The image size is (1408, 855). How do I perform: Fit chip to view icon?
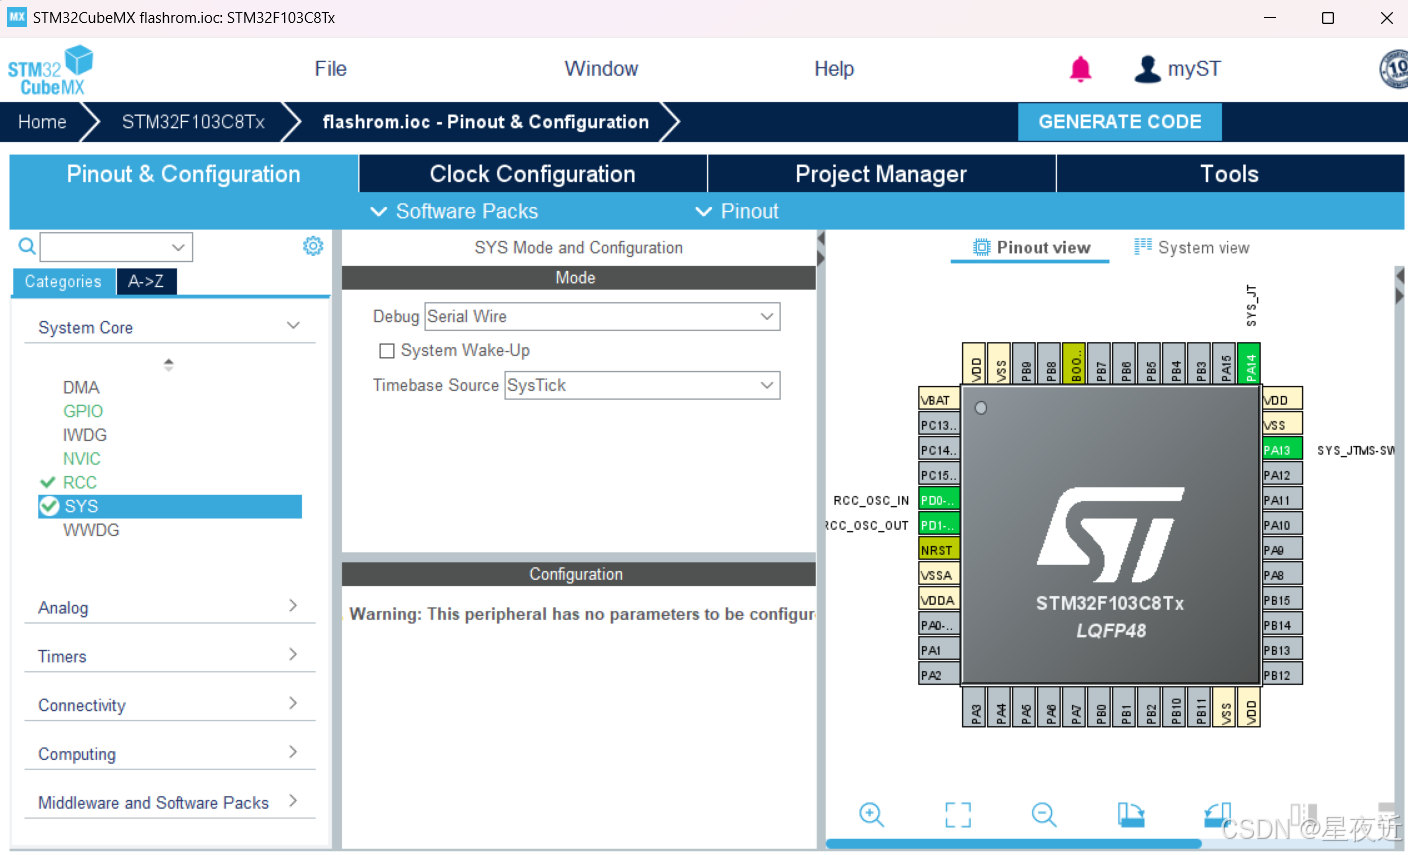tap(958, 814)
